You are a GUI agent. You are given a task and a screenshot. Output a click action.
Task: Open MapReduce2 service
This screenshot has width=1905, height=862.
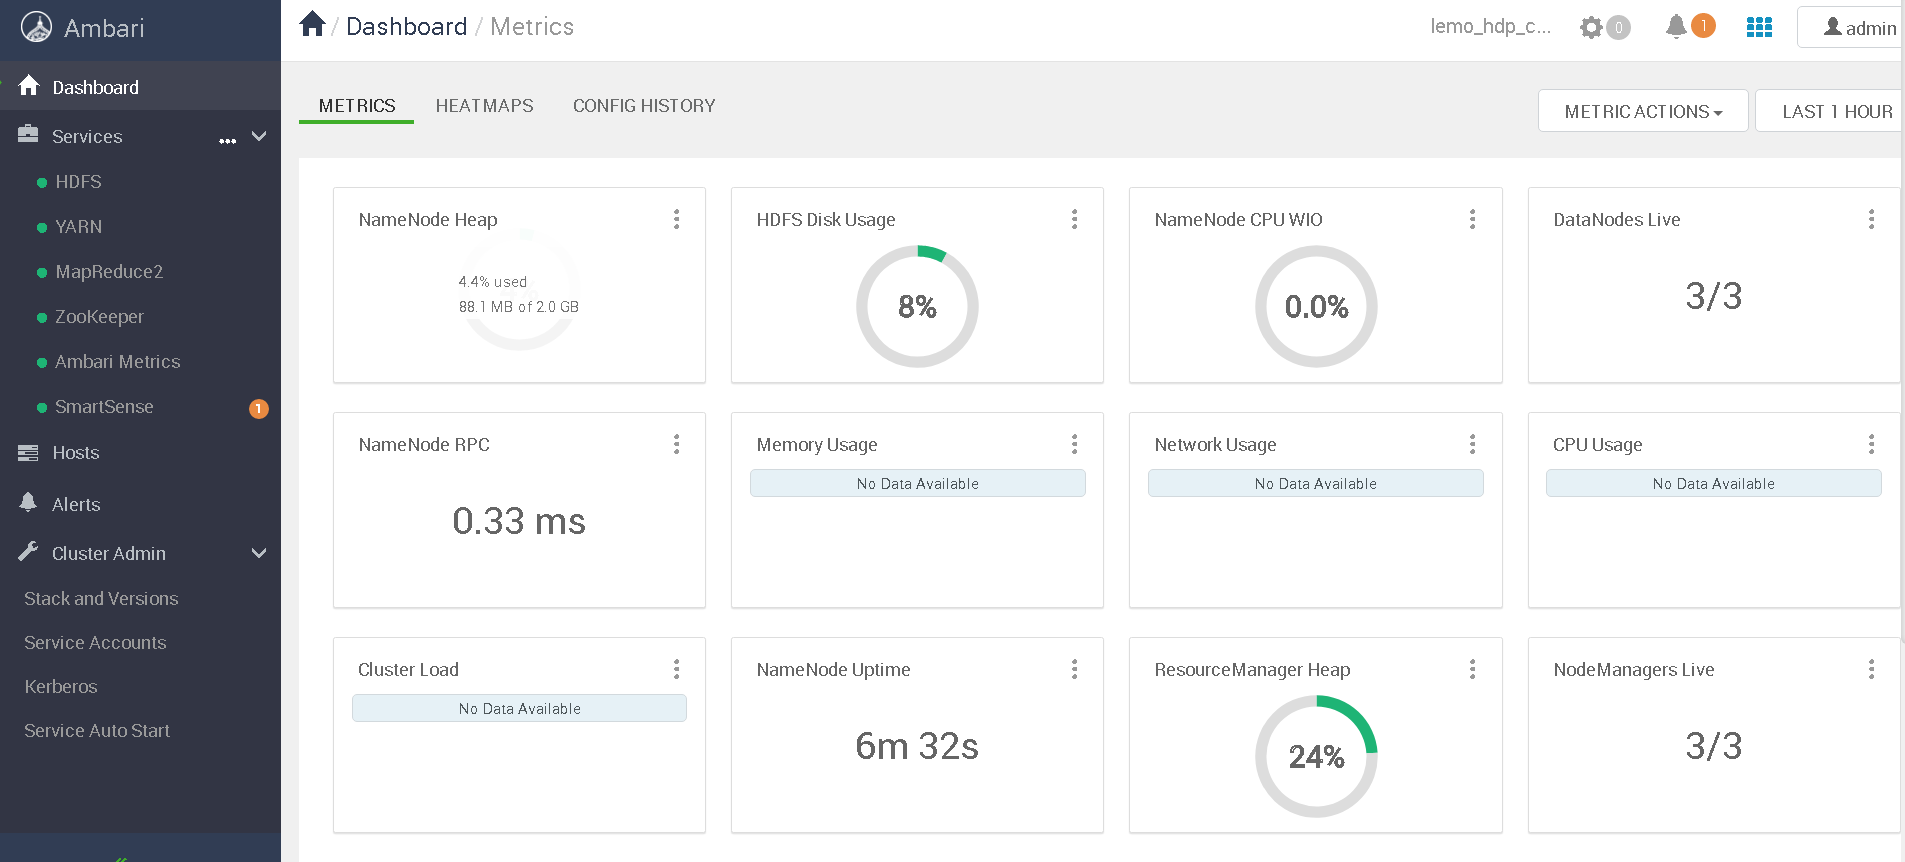pos(109,272)
